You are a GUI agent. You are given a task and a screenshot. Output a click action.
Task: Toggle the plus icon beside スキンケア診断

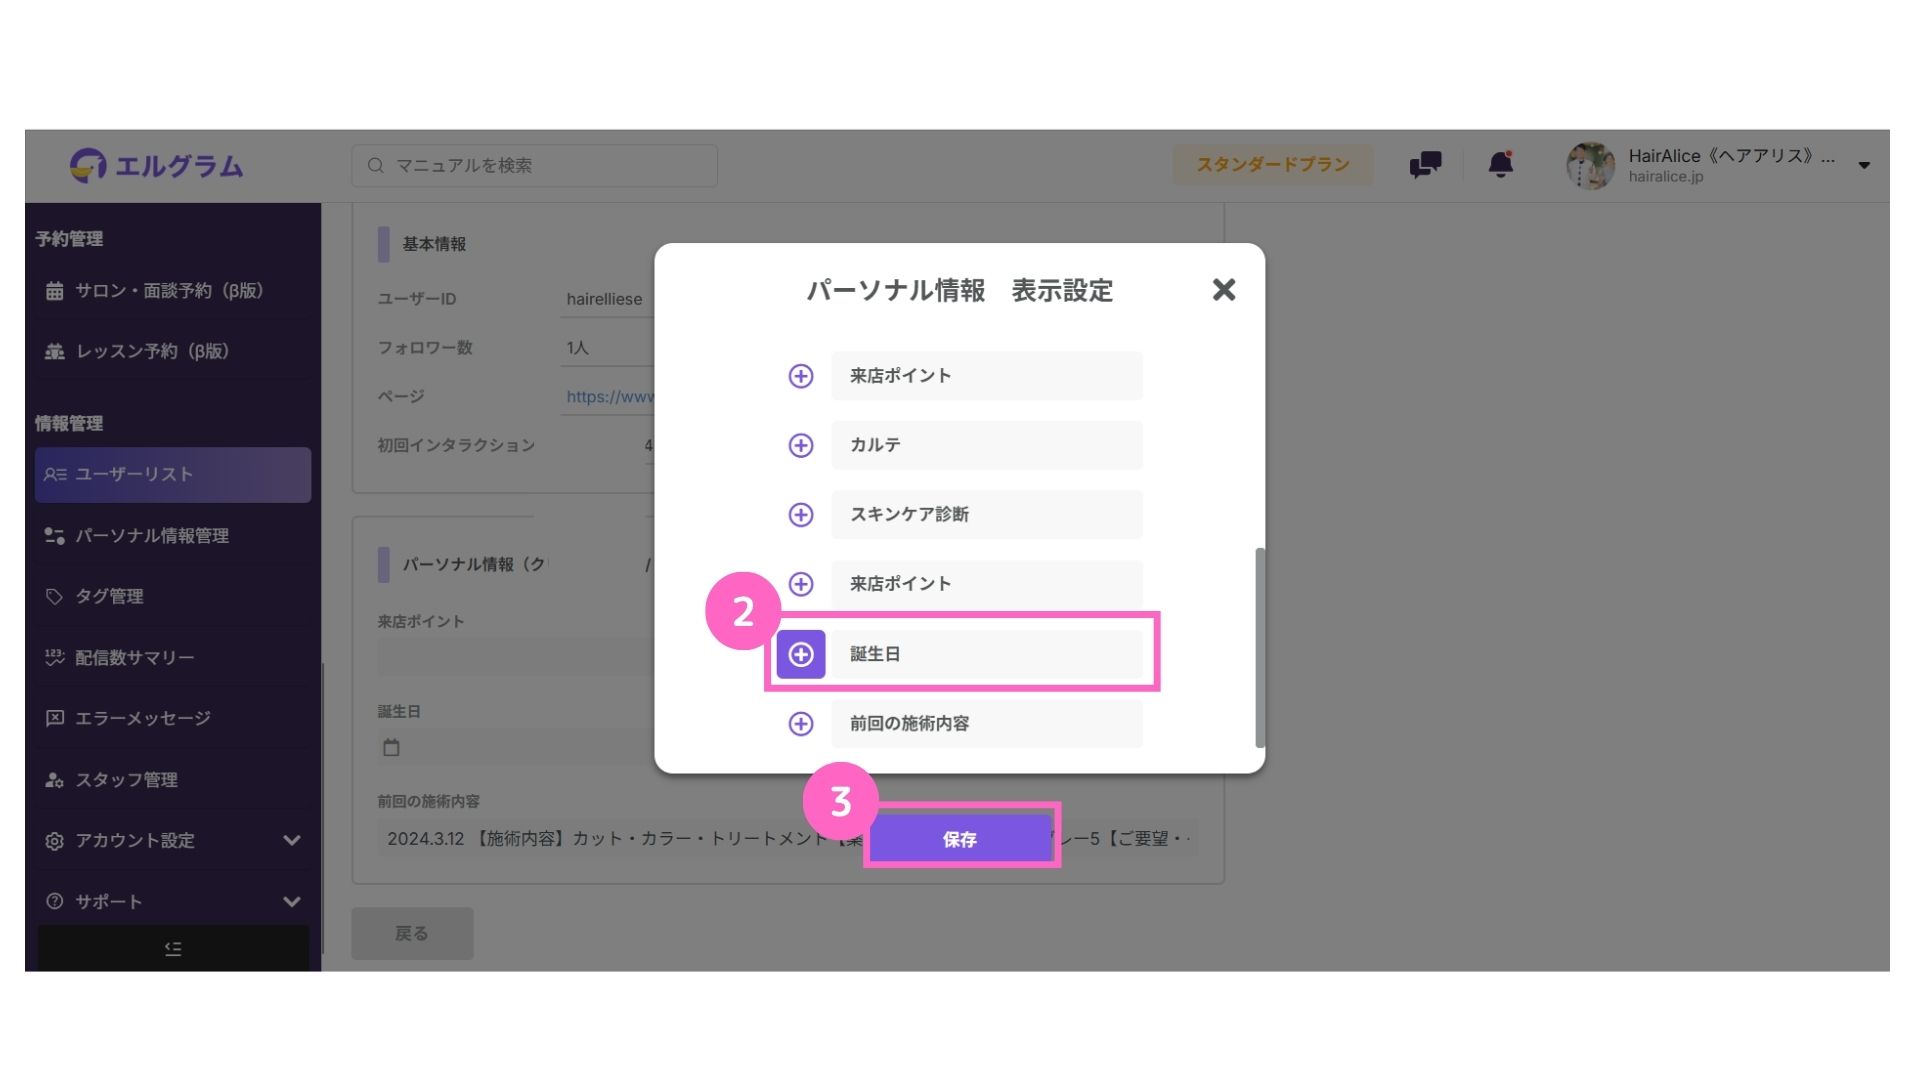click(800, 514)
